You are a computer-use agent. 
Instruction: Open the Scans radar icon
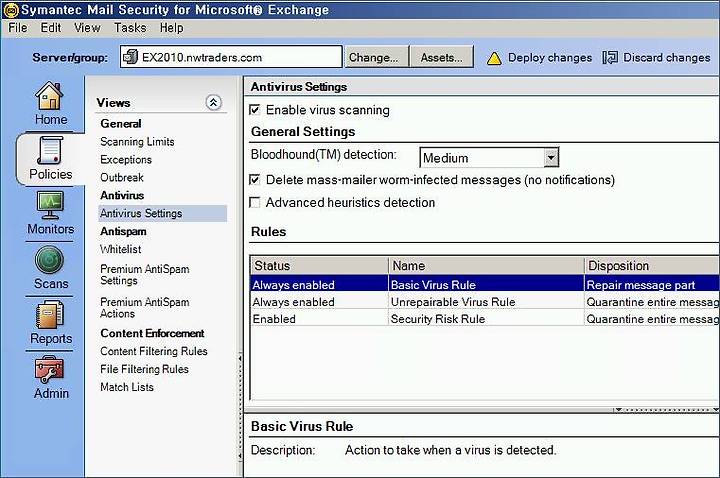[x=49, y=260]
